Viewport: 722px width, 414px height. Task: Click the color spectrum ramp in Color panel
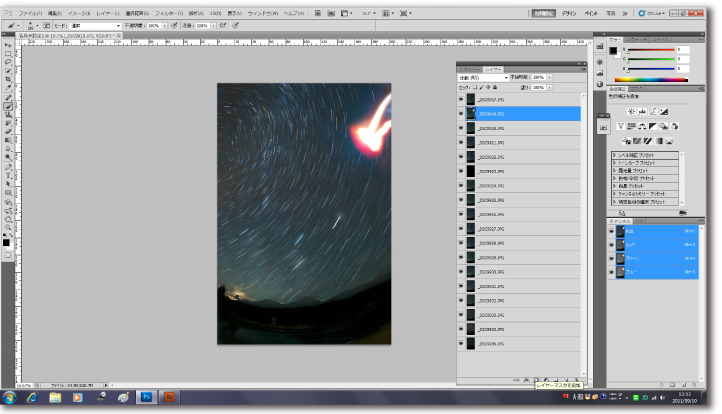click(x=651, y=78)
